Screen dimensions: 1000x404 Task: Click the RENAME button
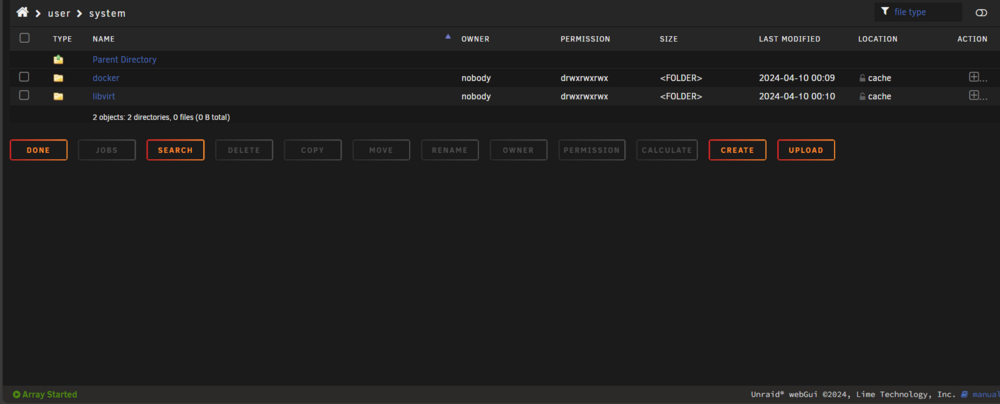450,150
